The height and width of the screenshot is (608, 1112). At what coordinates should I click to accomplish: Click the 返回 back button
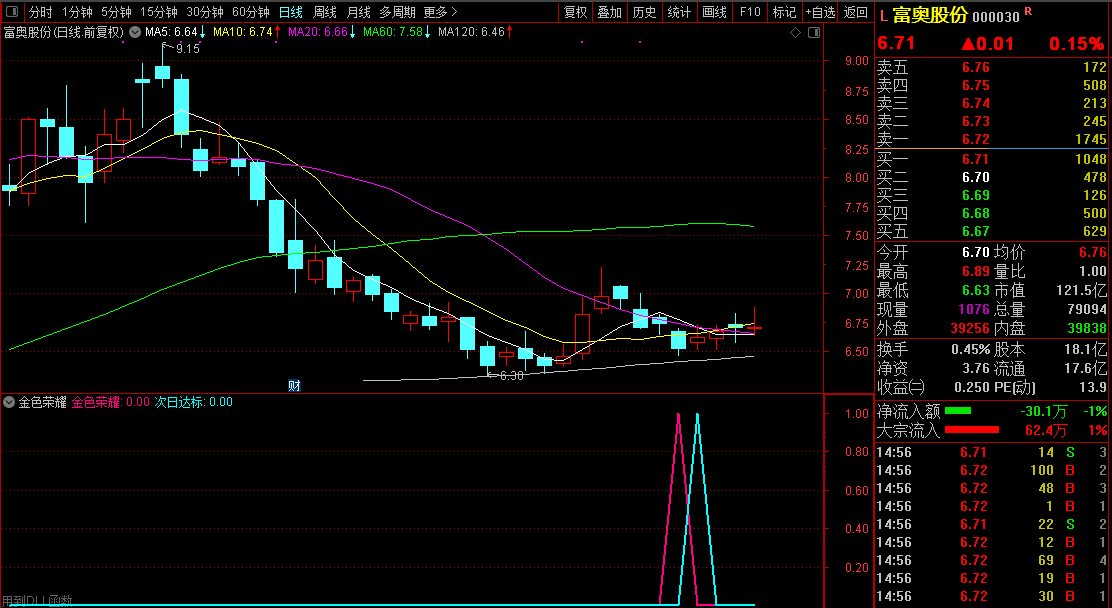click(x=856, y=12)
